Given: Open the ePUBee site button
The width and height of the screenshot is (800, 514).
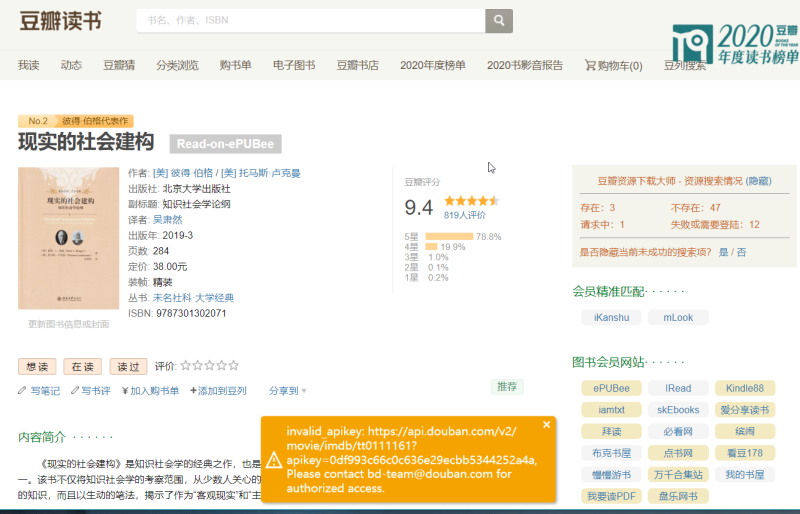Looking at the screenshot, I should pyautogui.click(x=611, y=388).
